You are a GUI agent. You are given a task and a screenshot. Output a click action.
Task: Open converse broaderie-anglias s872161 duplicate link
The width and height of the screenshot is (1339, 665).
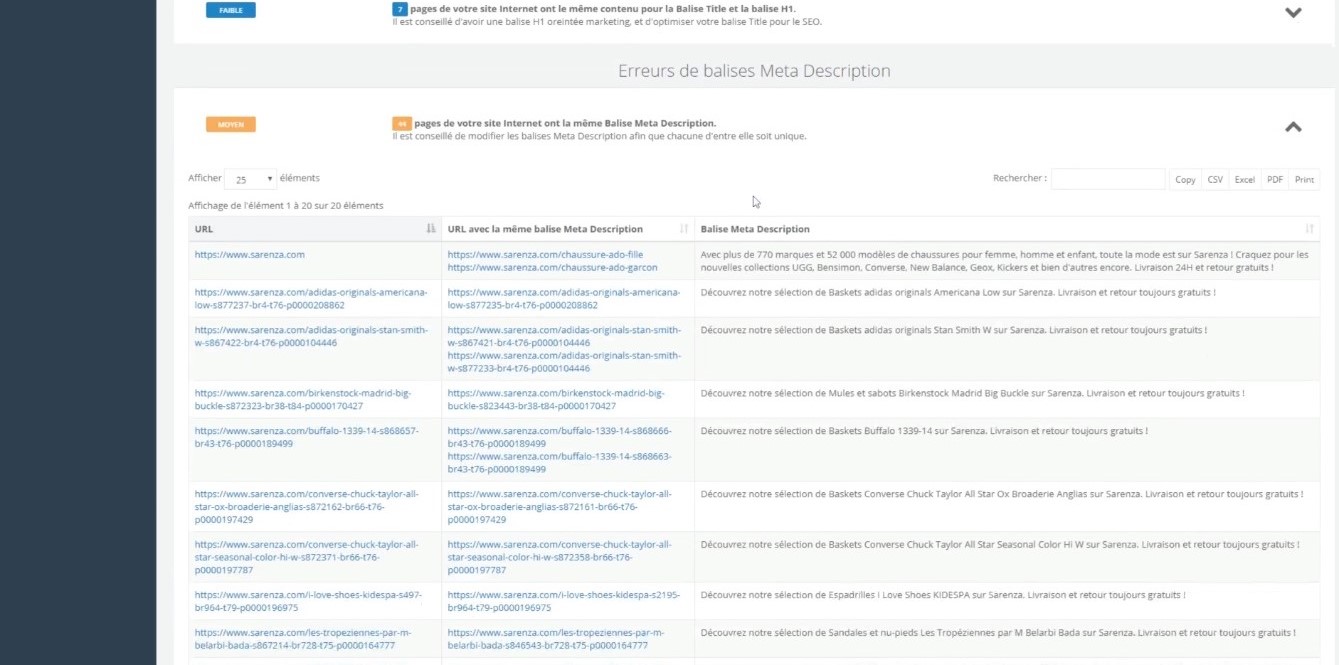[559, 507]
